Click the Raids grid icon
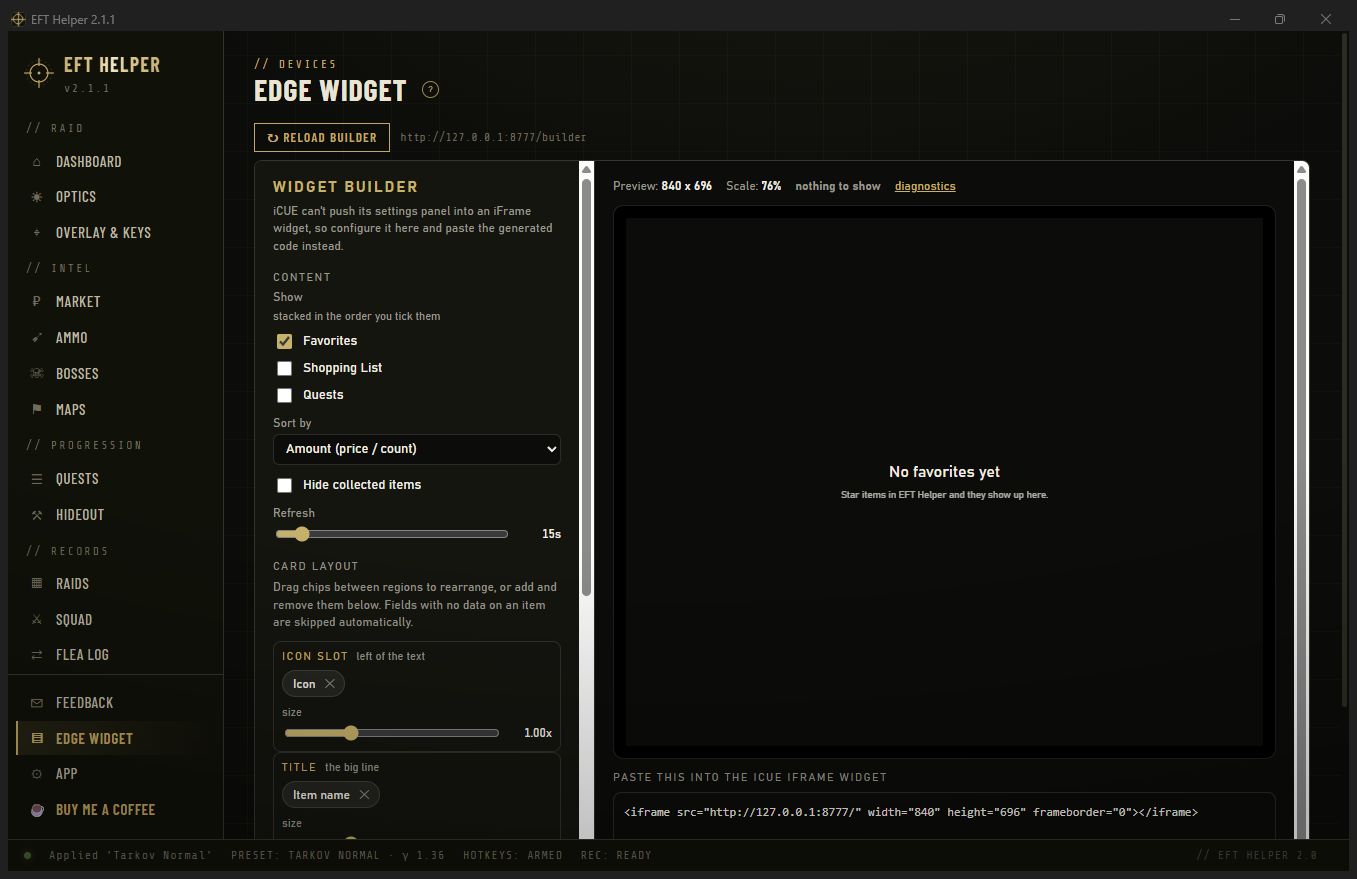 pos(37,584)
